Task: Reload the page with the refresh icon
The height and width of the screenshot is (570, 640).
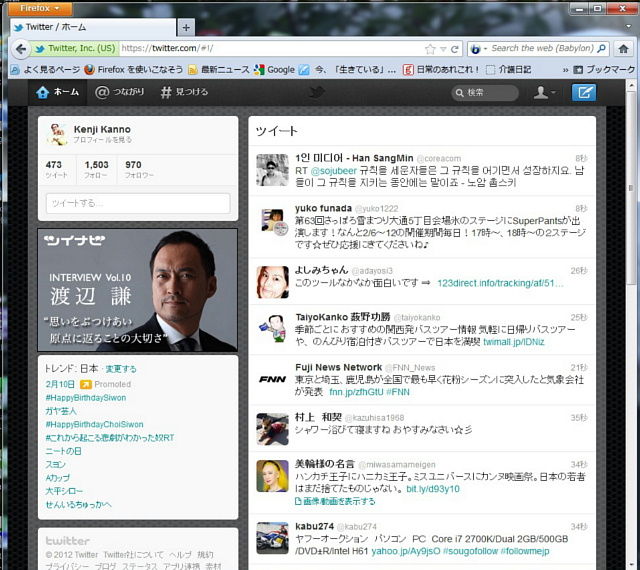Action: click(454, 49)
